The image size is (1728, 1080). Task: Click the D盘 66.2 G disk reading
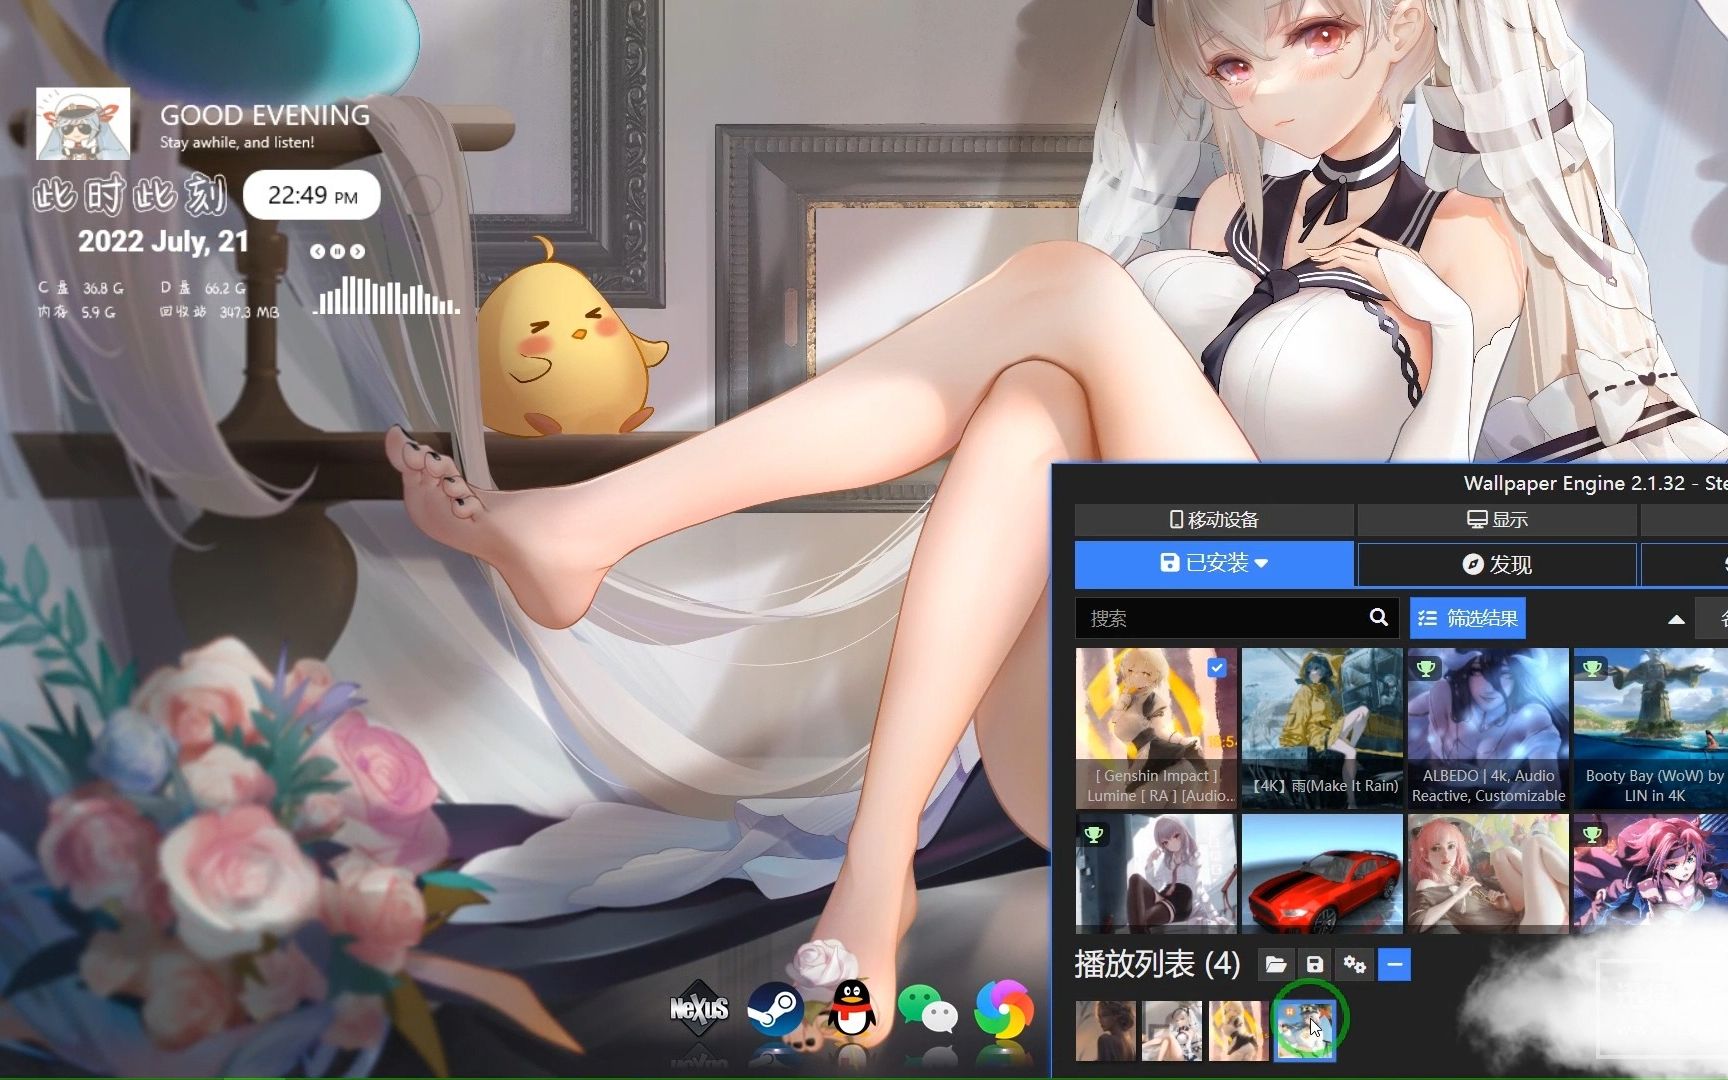[203, 288]
